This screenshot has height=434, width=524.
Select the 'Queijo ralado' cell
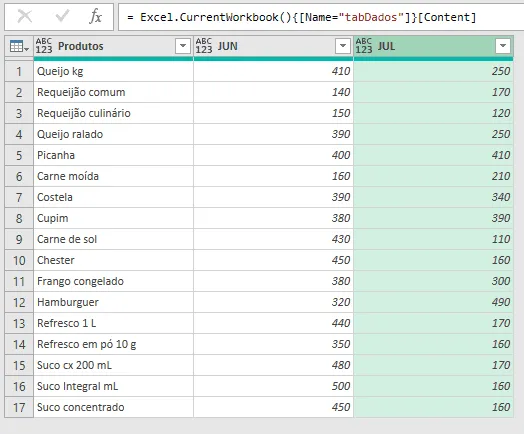(114, 134)
